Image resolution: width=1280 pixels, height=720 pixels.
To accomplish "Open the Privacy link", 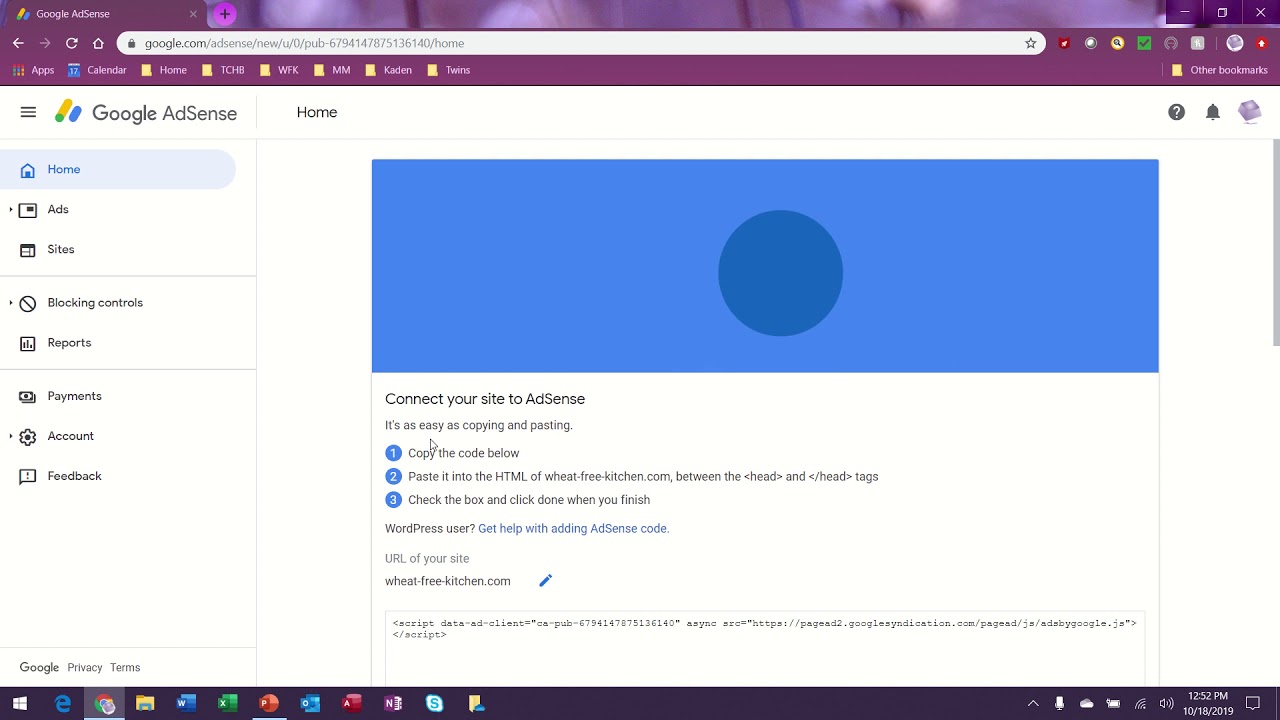I will 85,668.
